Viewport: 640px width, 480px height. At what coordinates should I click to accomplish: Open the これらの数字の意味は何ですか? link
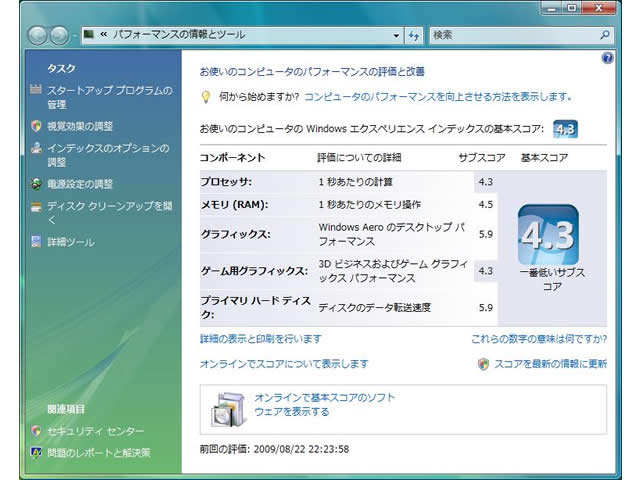tap(539, 339)
